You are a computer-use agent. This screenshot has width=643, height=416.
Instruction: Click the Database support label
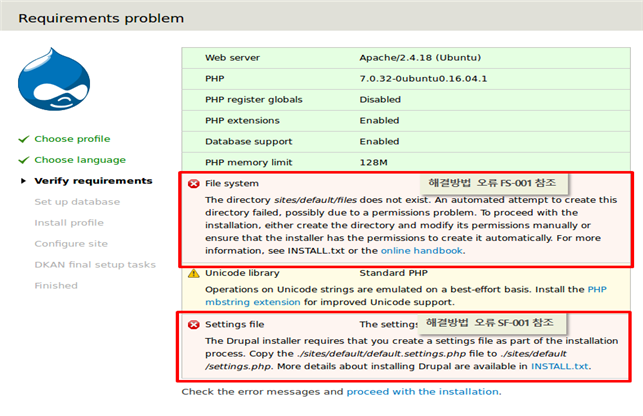click(x=249, y=142)
